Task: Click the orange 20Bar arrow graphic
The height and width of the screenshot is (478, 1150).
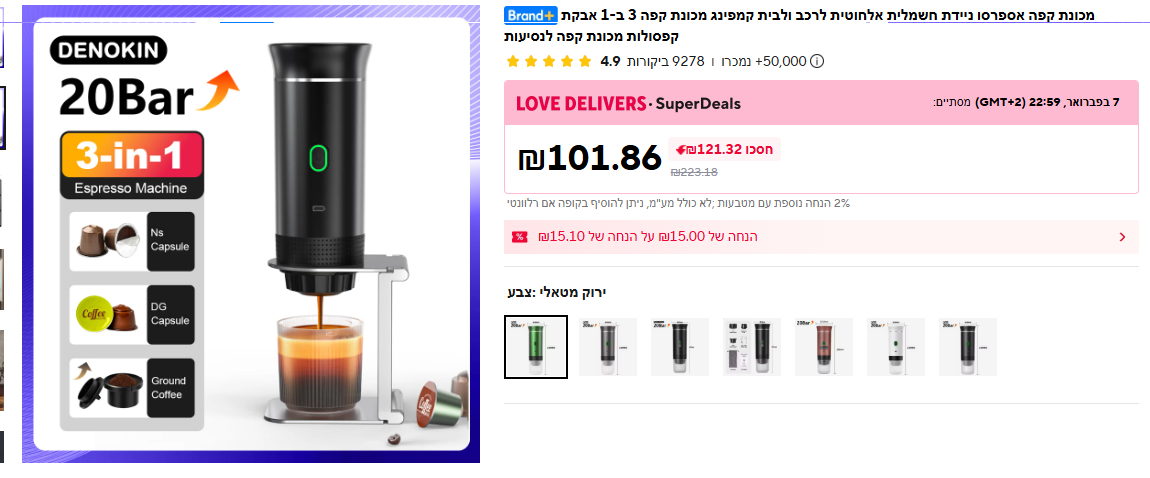Action: click(x=219, y=91)
